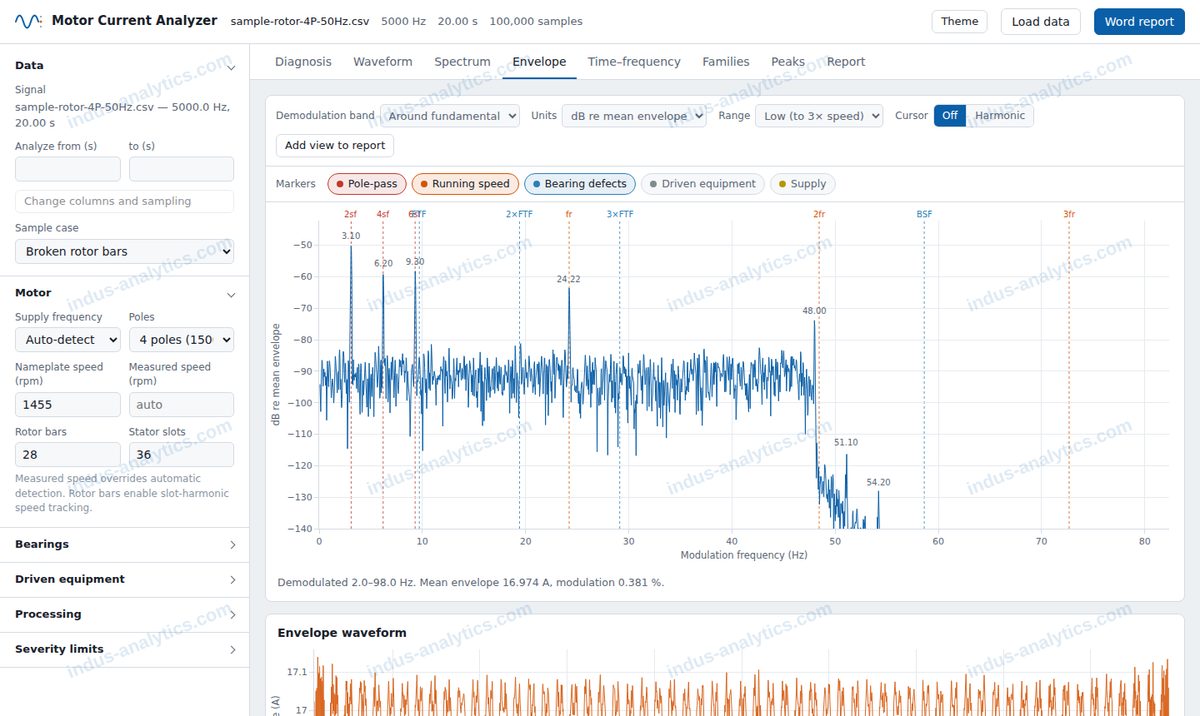Open the Demodulation band dropdown
This screenshot has height=716, width=1200.
(450, 116)
